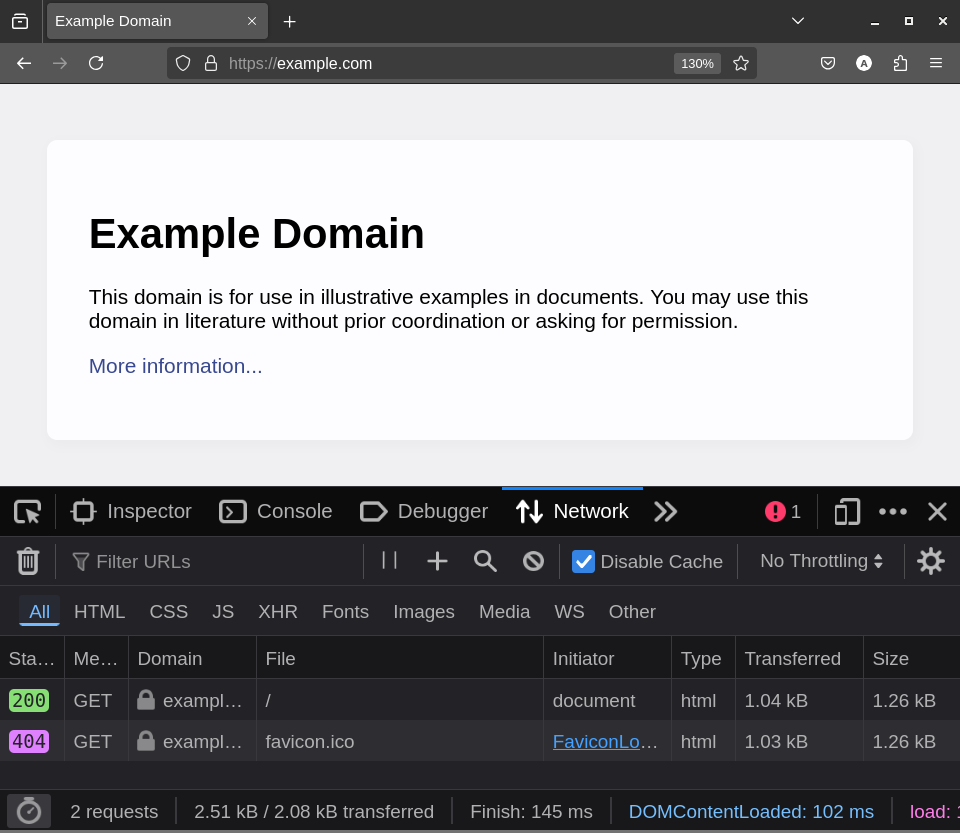
Task: Switch to the Console panel
Action: (276, 512)
